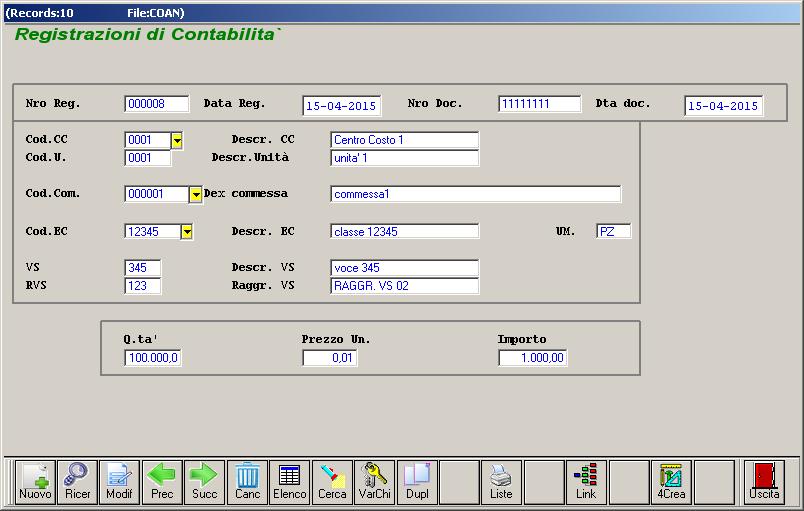The height and width of the screenshot is (511, 804).
Task: Print using the Liste icon
Action: [502, 482]
